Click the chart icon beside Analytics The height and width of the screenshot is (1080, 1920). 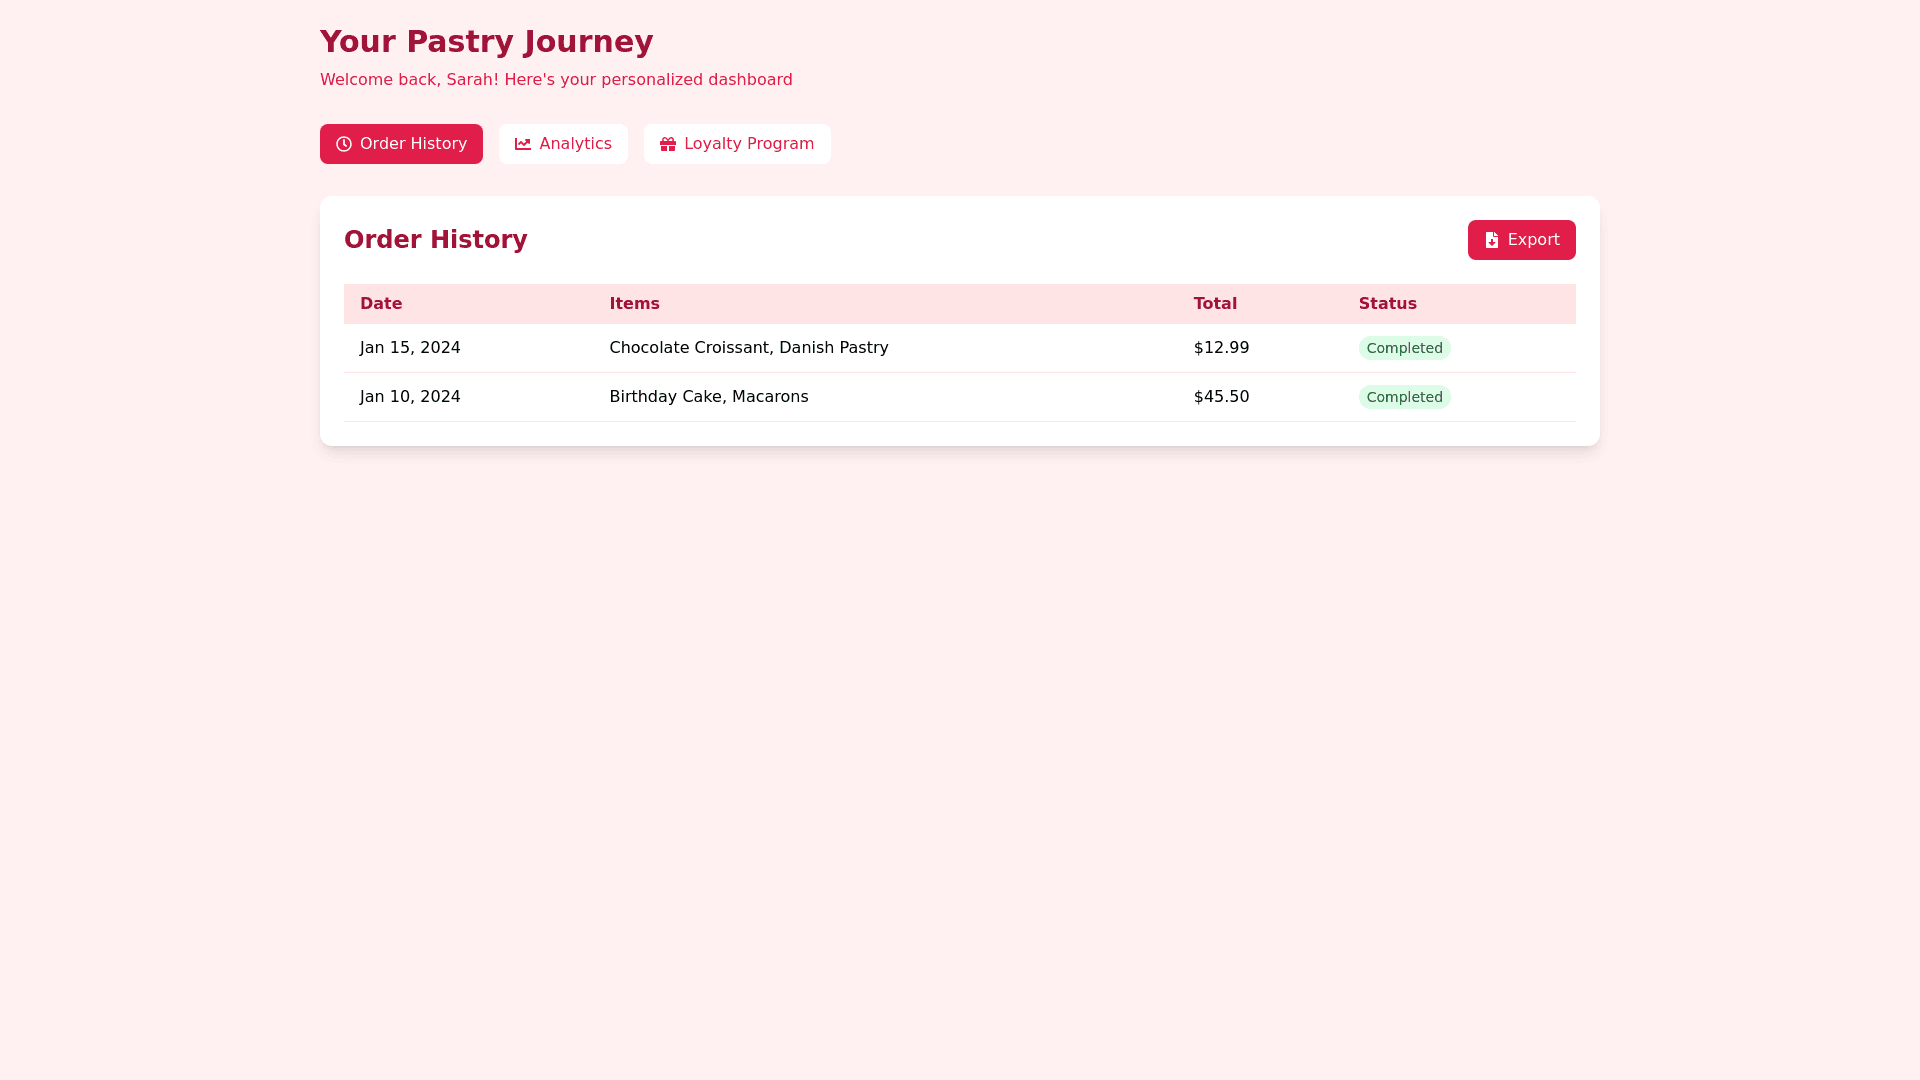[523, 144]
